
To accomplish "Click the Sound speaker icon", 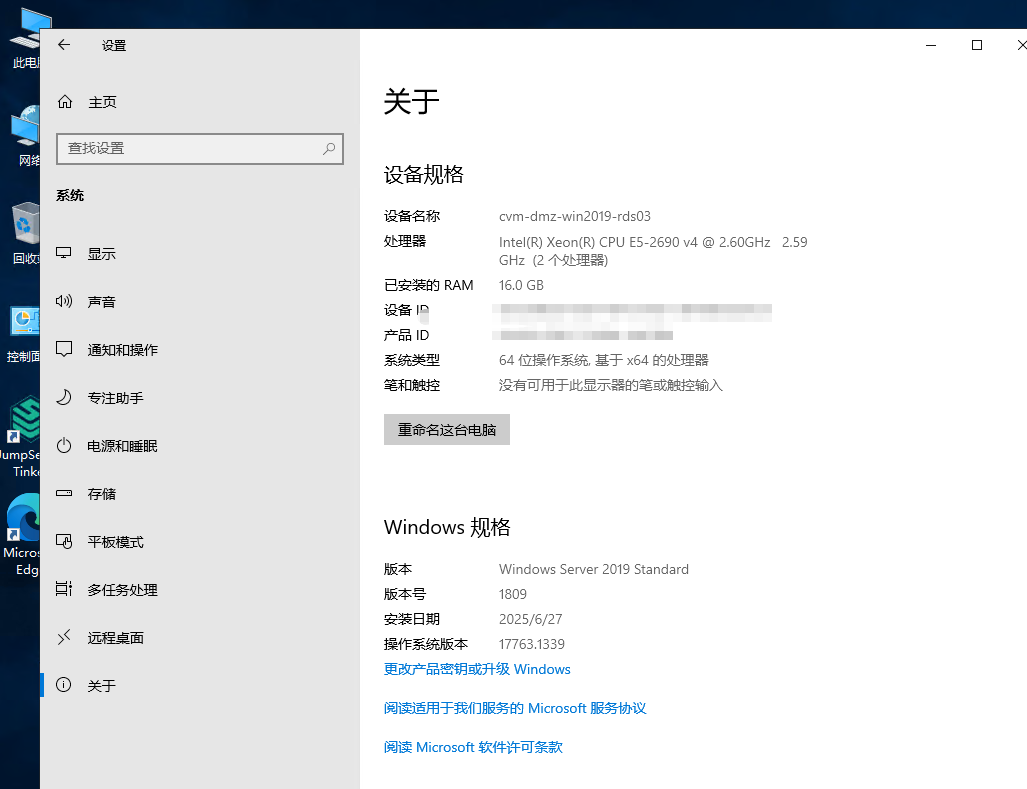I will pos(64,301).
